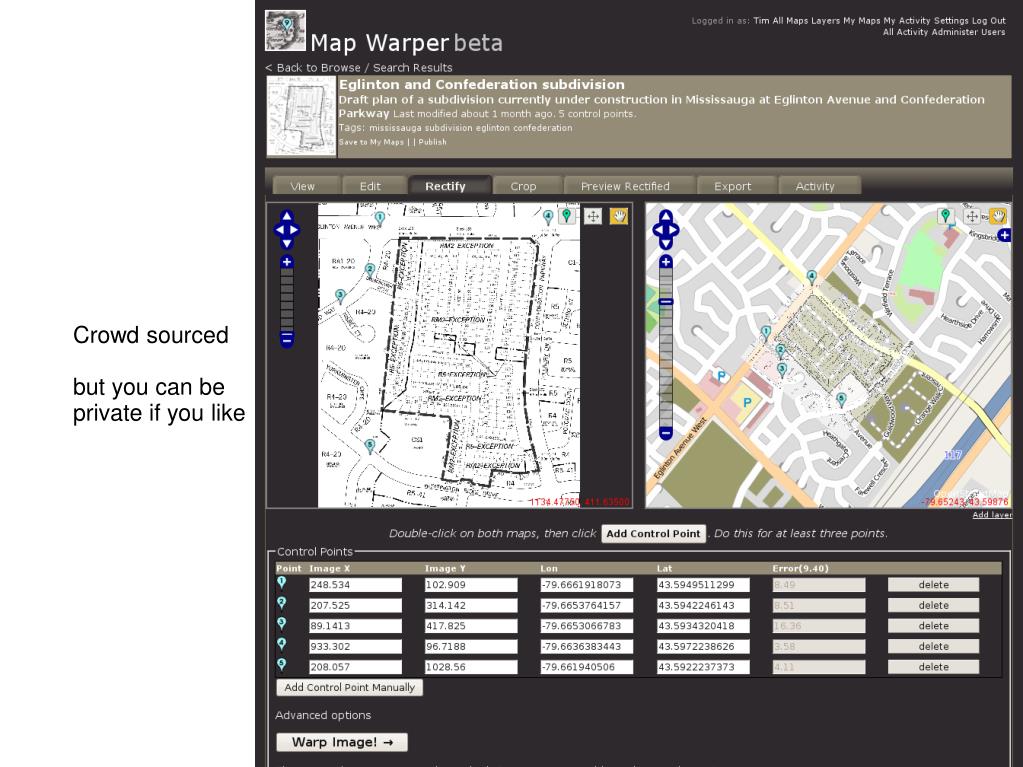Open the Administer Users link

point(968,32)
